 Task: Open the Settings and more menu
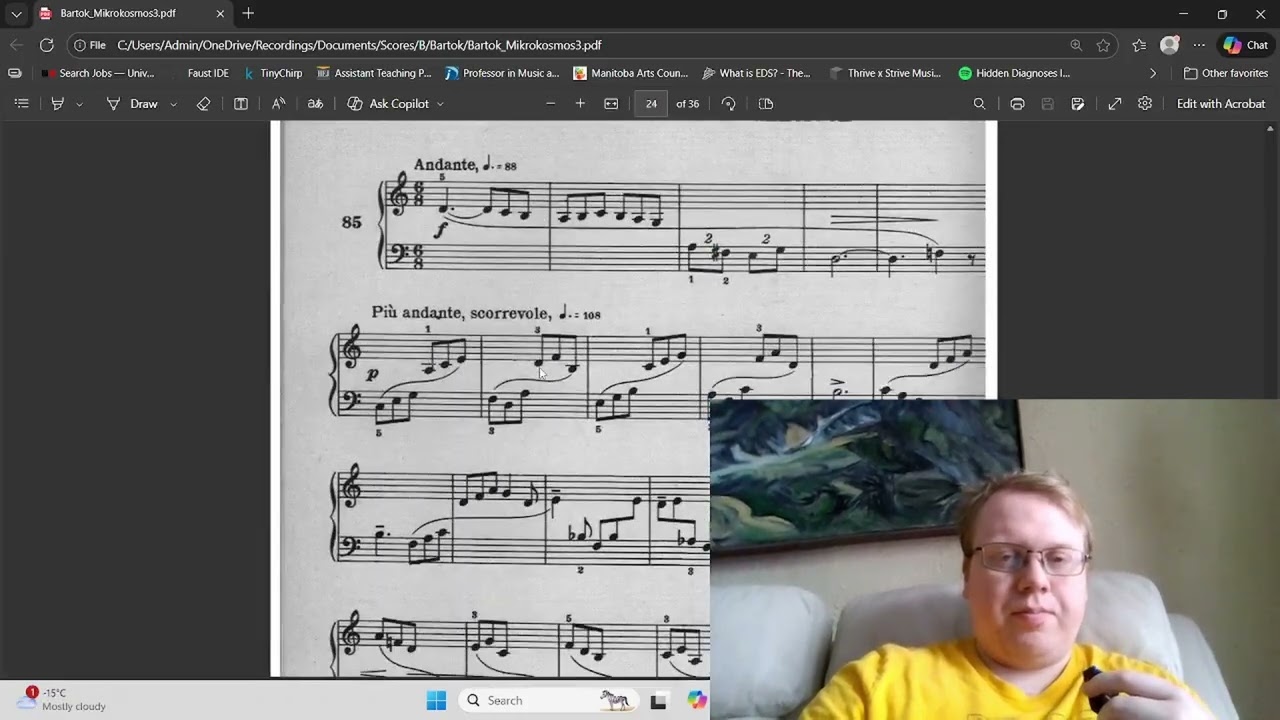click(x=1199, y=45)
